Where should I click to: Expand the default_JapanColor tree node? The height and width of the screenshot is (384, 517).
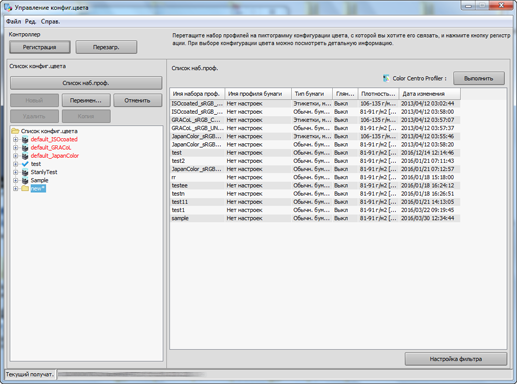(x=15, y=156)
